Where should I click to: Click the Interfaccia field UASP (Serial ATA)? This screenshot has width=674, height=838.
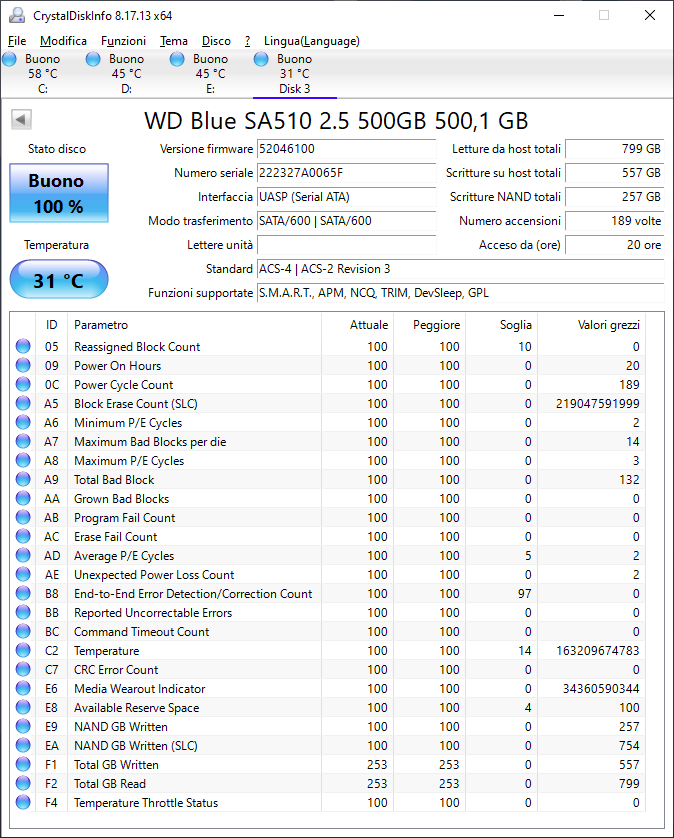(x=346, y=197)
